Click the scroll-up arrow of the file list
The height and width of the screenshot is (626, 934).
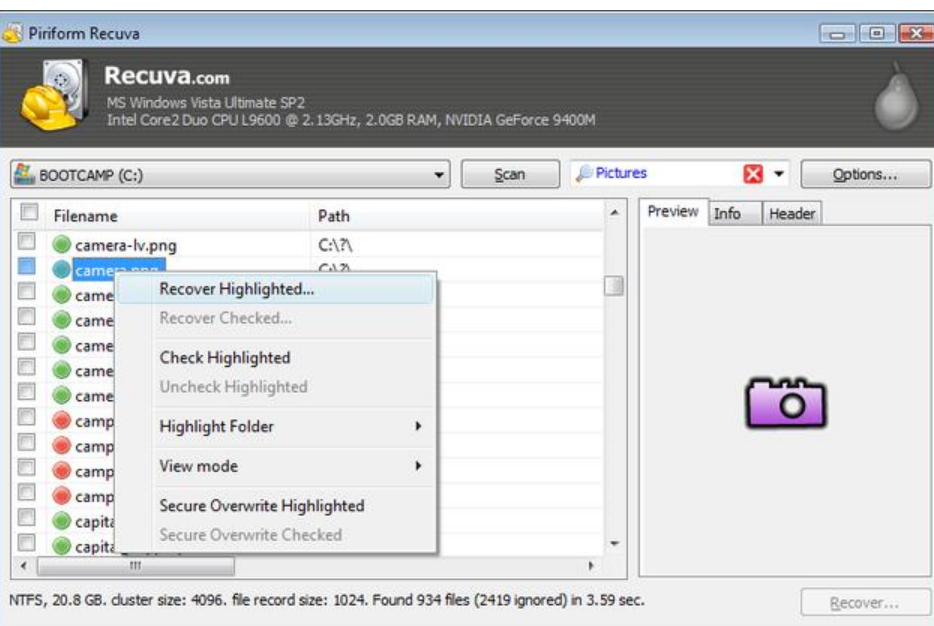(614, 213)
